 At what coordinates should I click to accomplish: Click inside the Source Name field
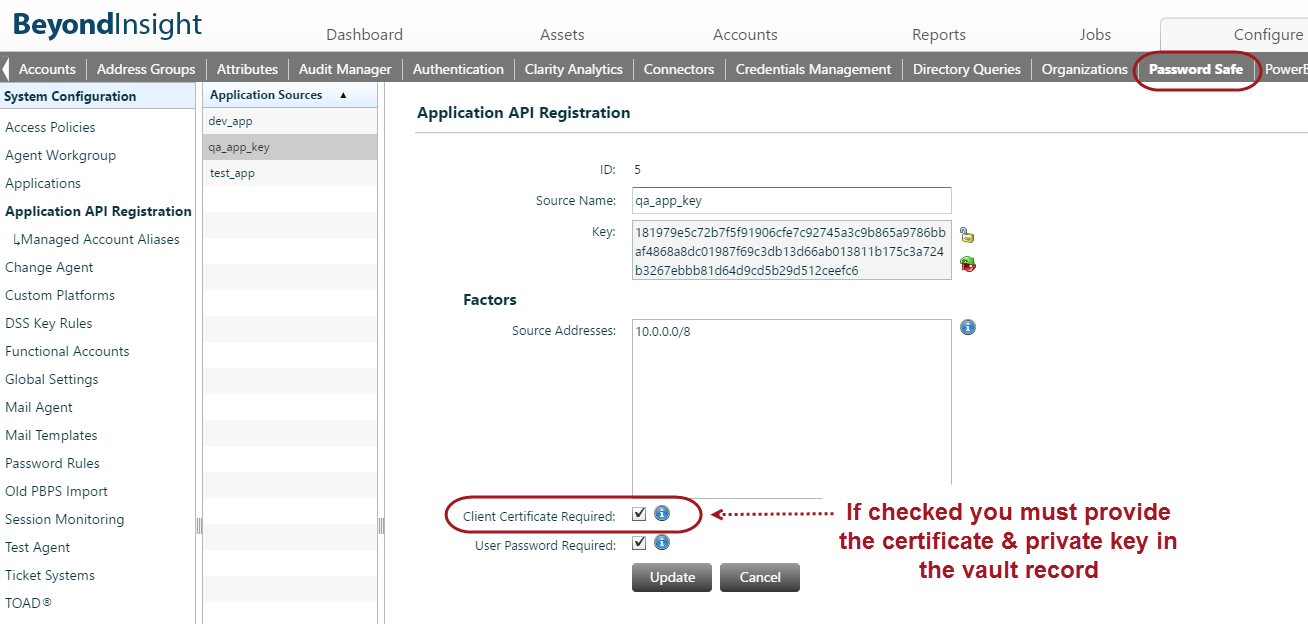tap(790, 200)
